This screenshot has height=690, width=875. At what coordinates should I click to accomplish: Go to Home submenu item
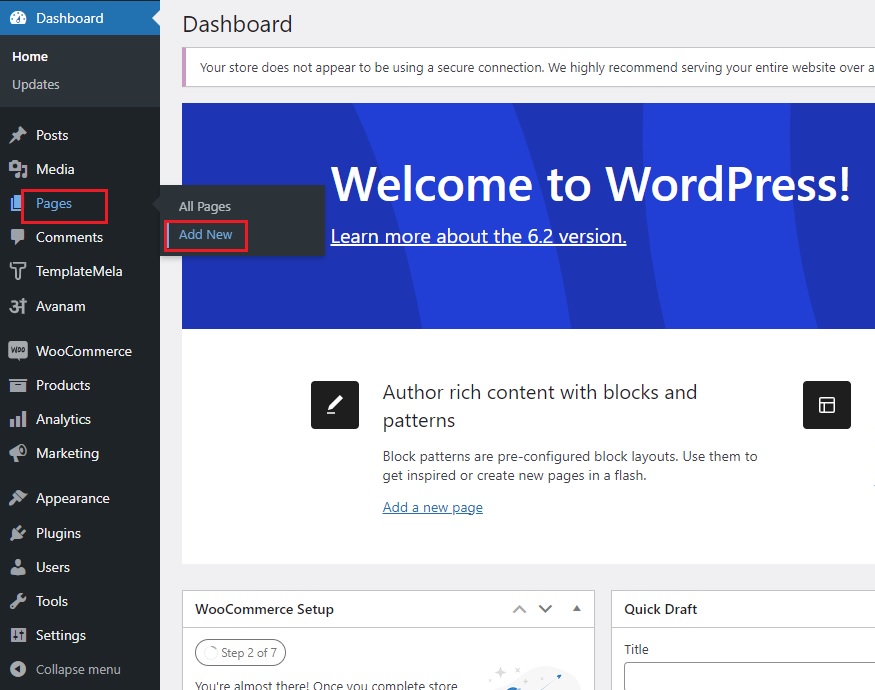30,56
